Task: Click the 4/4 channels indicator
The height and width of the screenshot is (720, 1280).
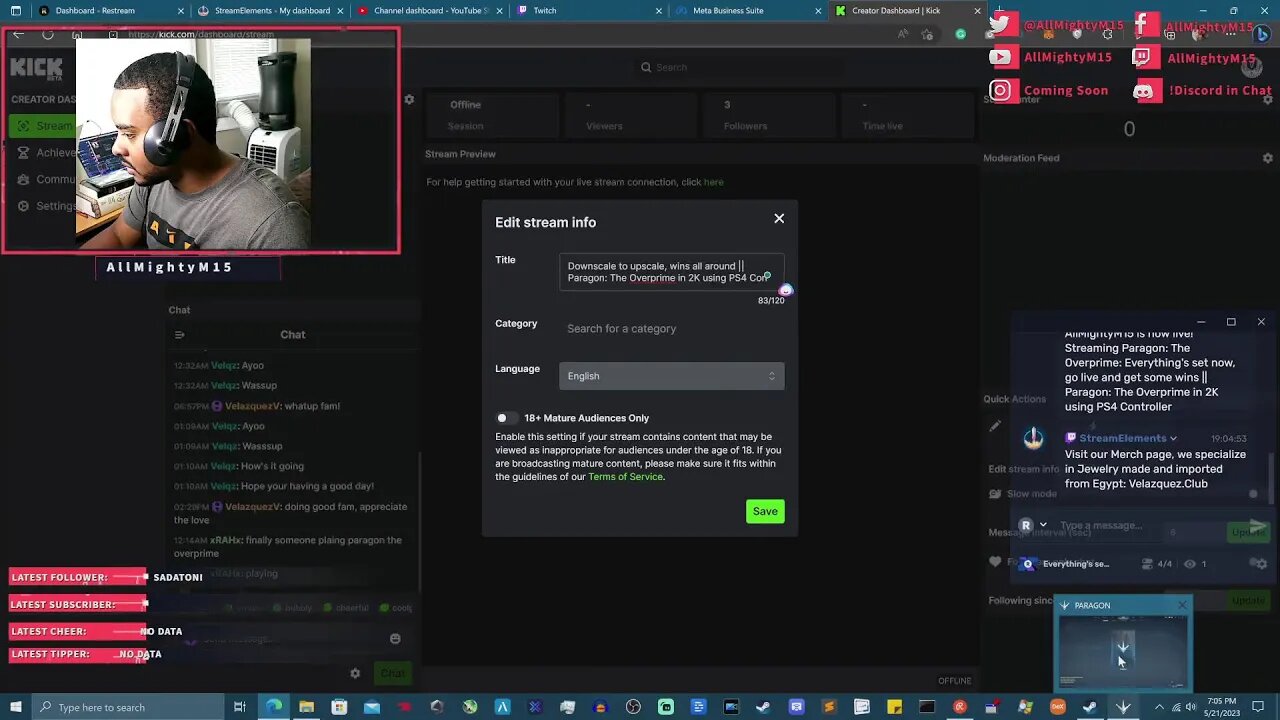Action: point(1157,564)
